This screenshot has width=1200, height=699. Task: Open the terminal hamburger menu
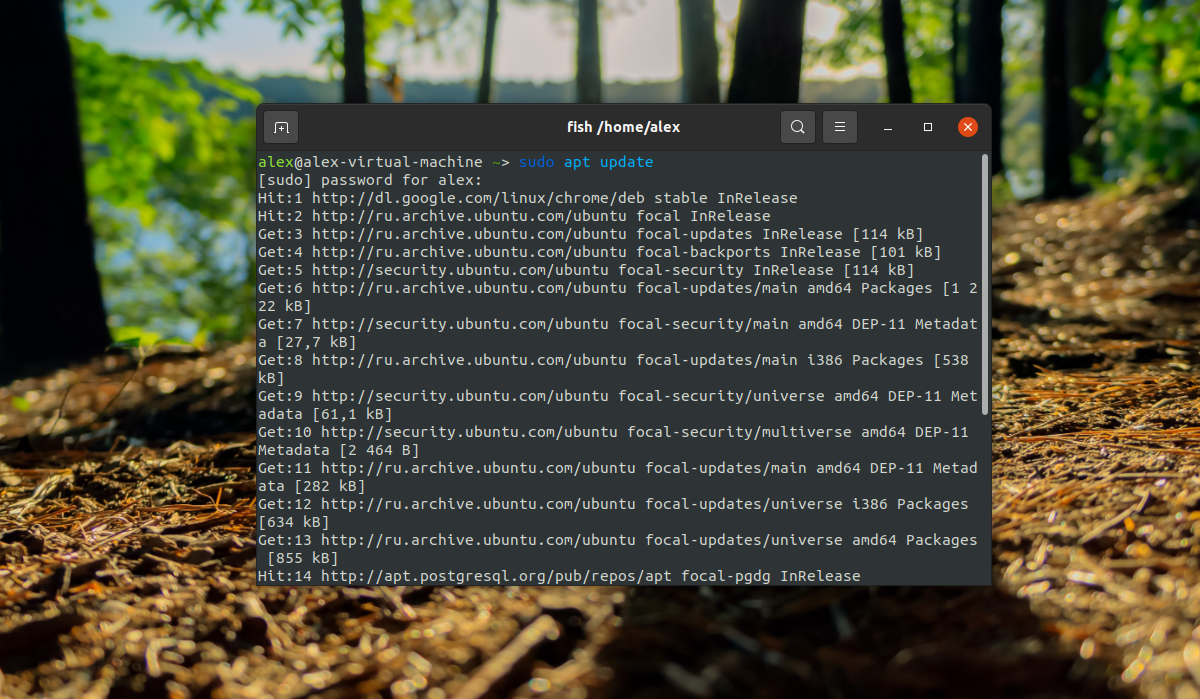tap(840, 127)
